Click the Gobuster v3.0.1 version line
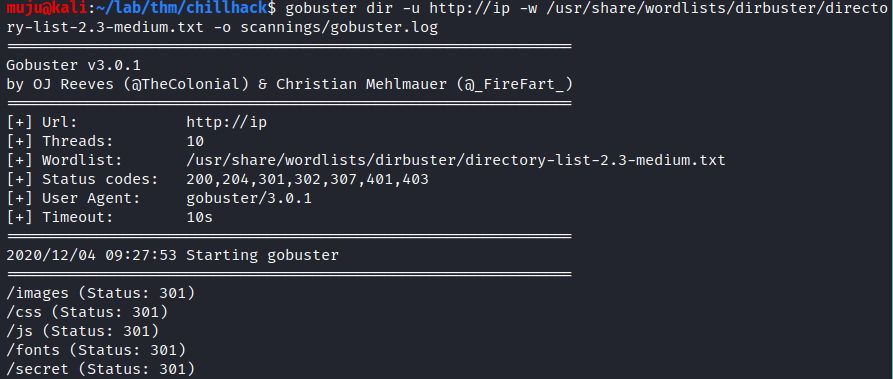 tap(73, 66)
